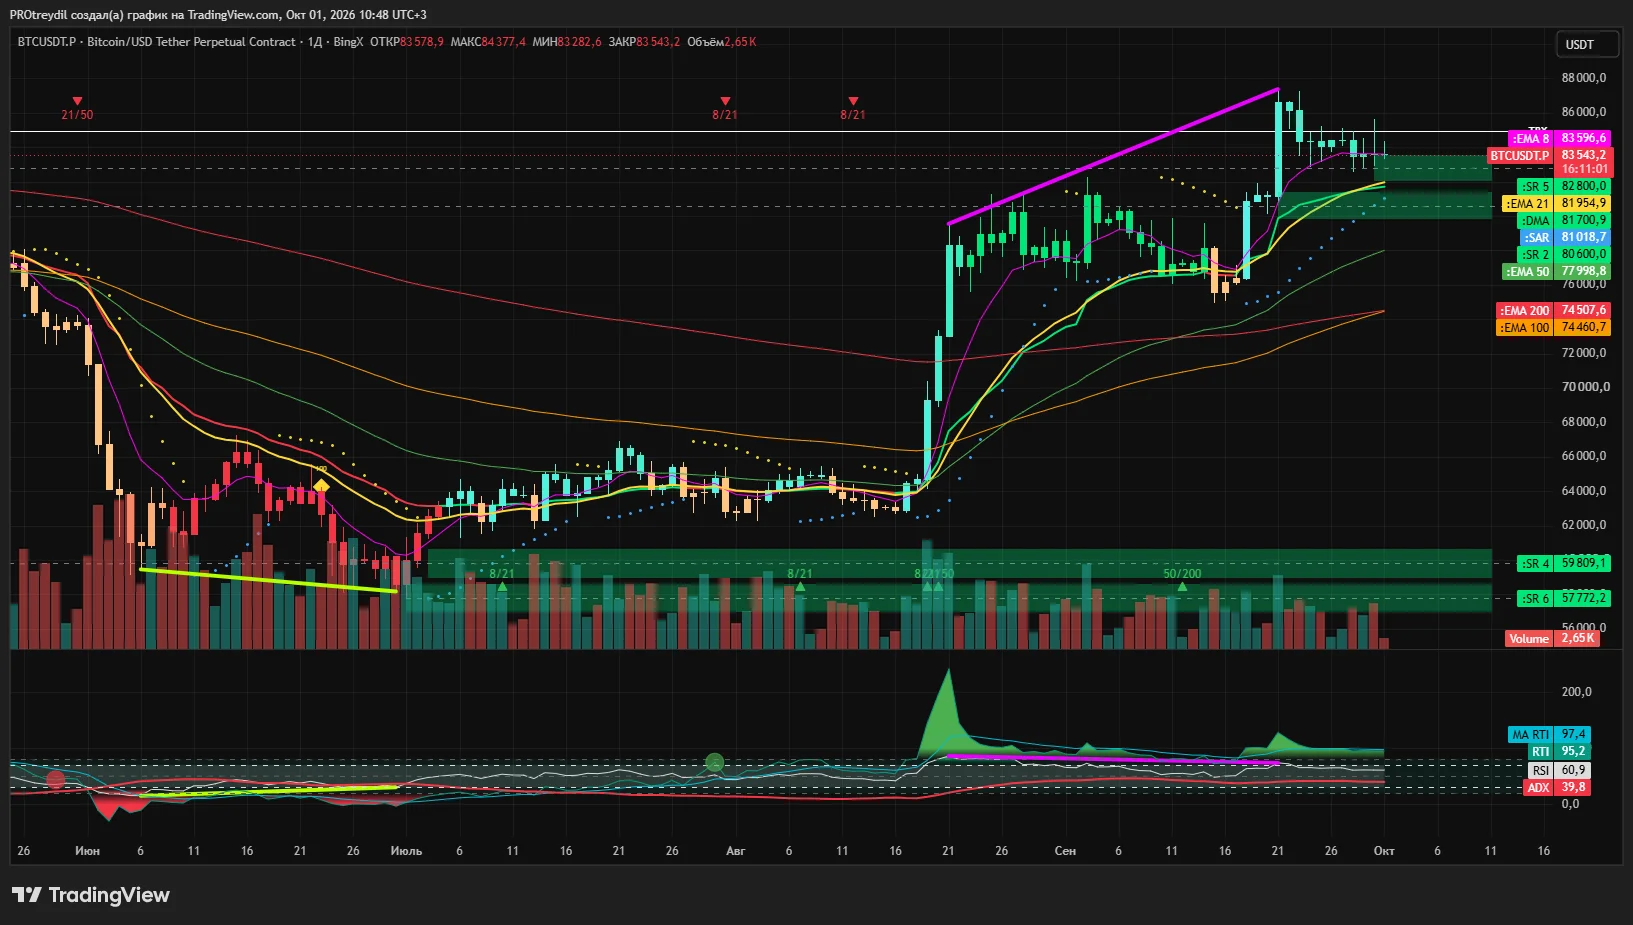Screen dimensions: 1633x925
Task: Click the ЗАКР close value in legend
Action: (657, 42)
